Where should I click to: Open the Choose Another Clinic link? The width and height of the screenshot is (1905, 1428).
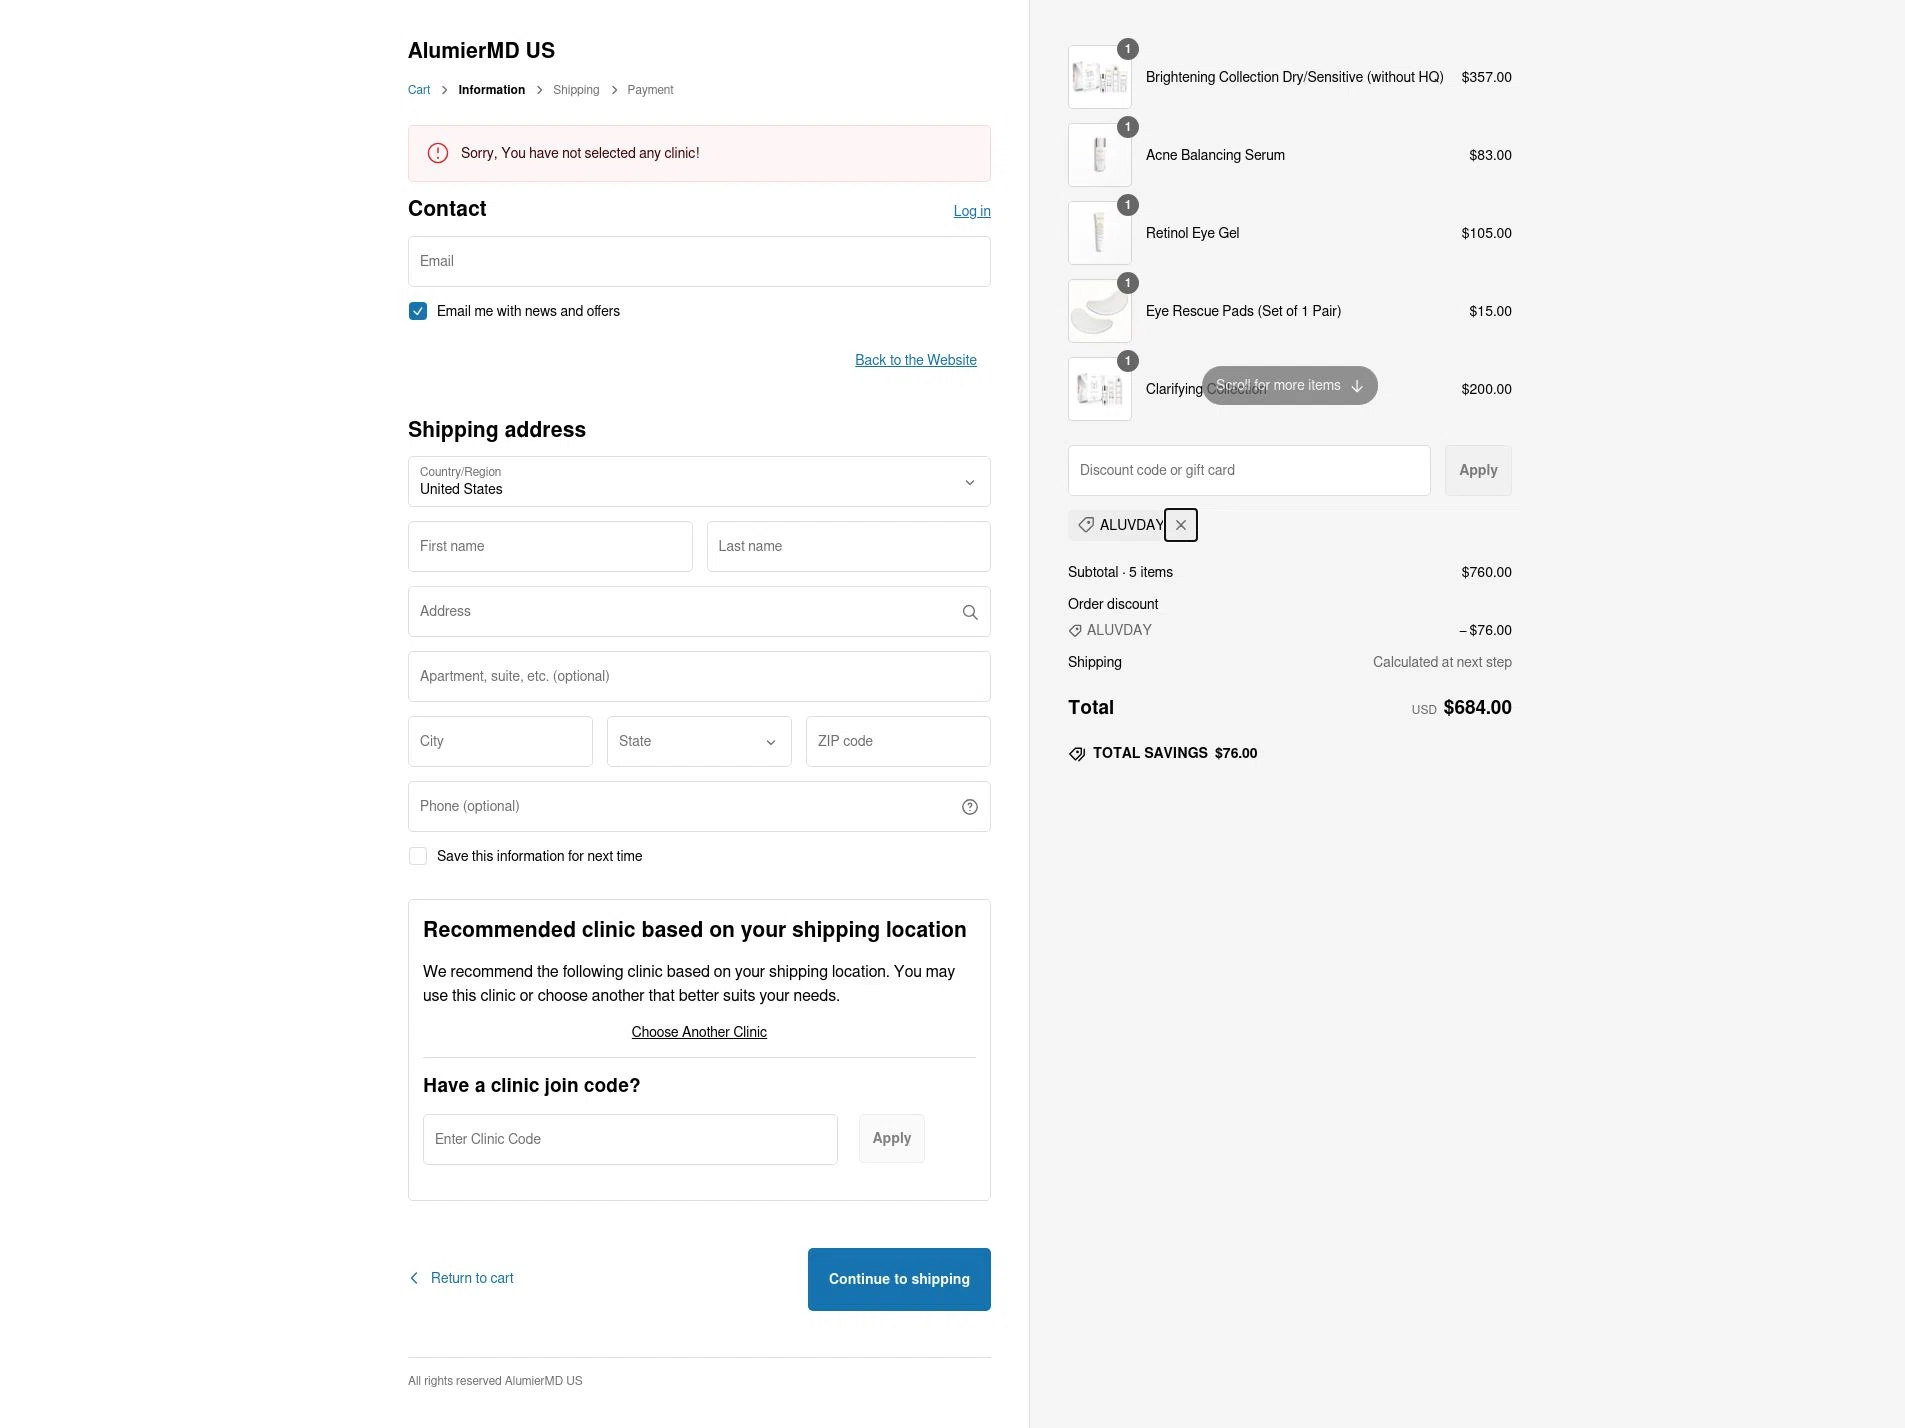[699, 1032]
